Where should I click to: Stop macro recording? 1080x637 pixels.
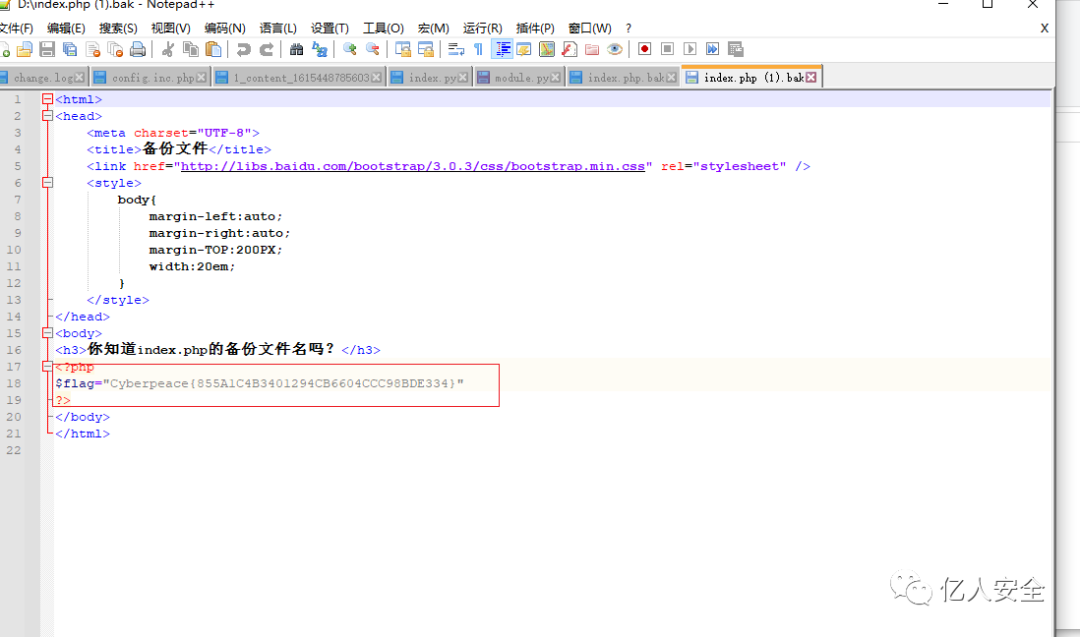tap(667, 49)
